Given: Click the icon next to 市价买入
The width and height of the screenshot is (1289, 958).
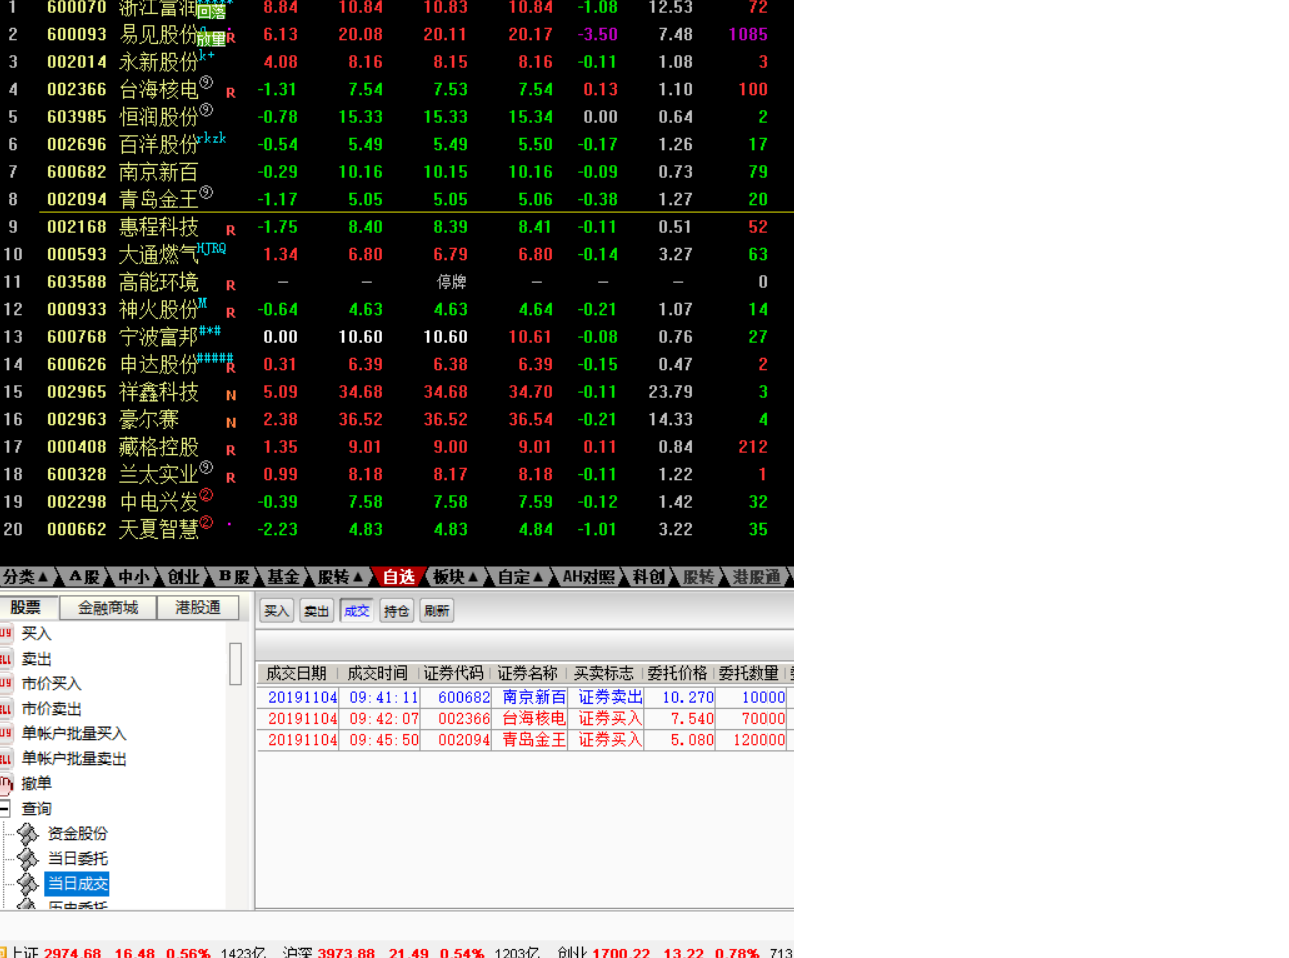Looking at the screenshot, I should (5, 684).
